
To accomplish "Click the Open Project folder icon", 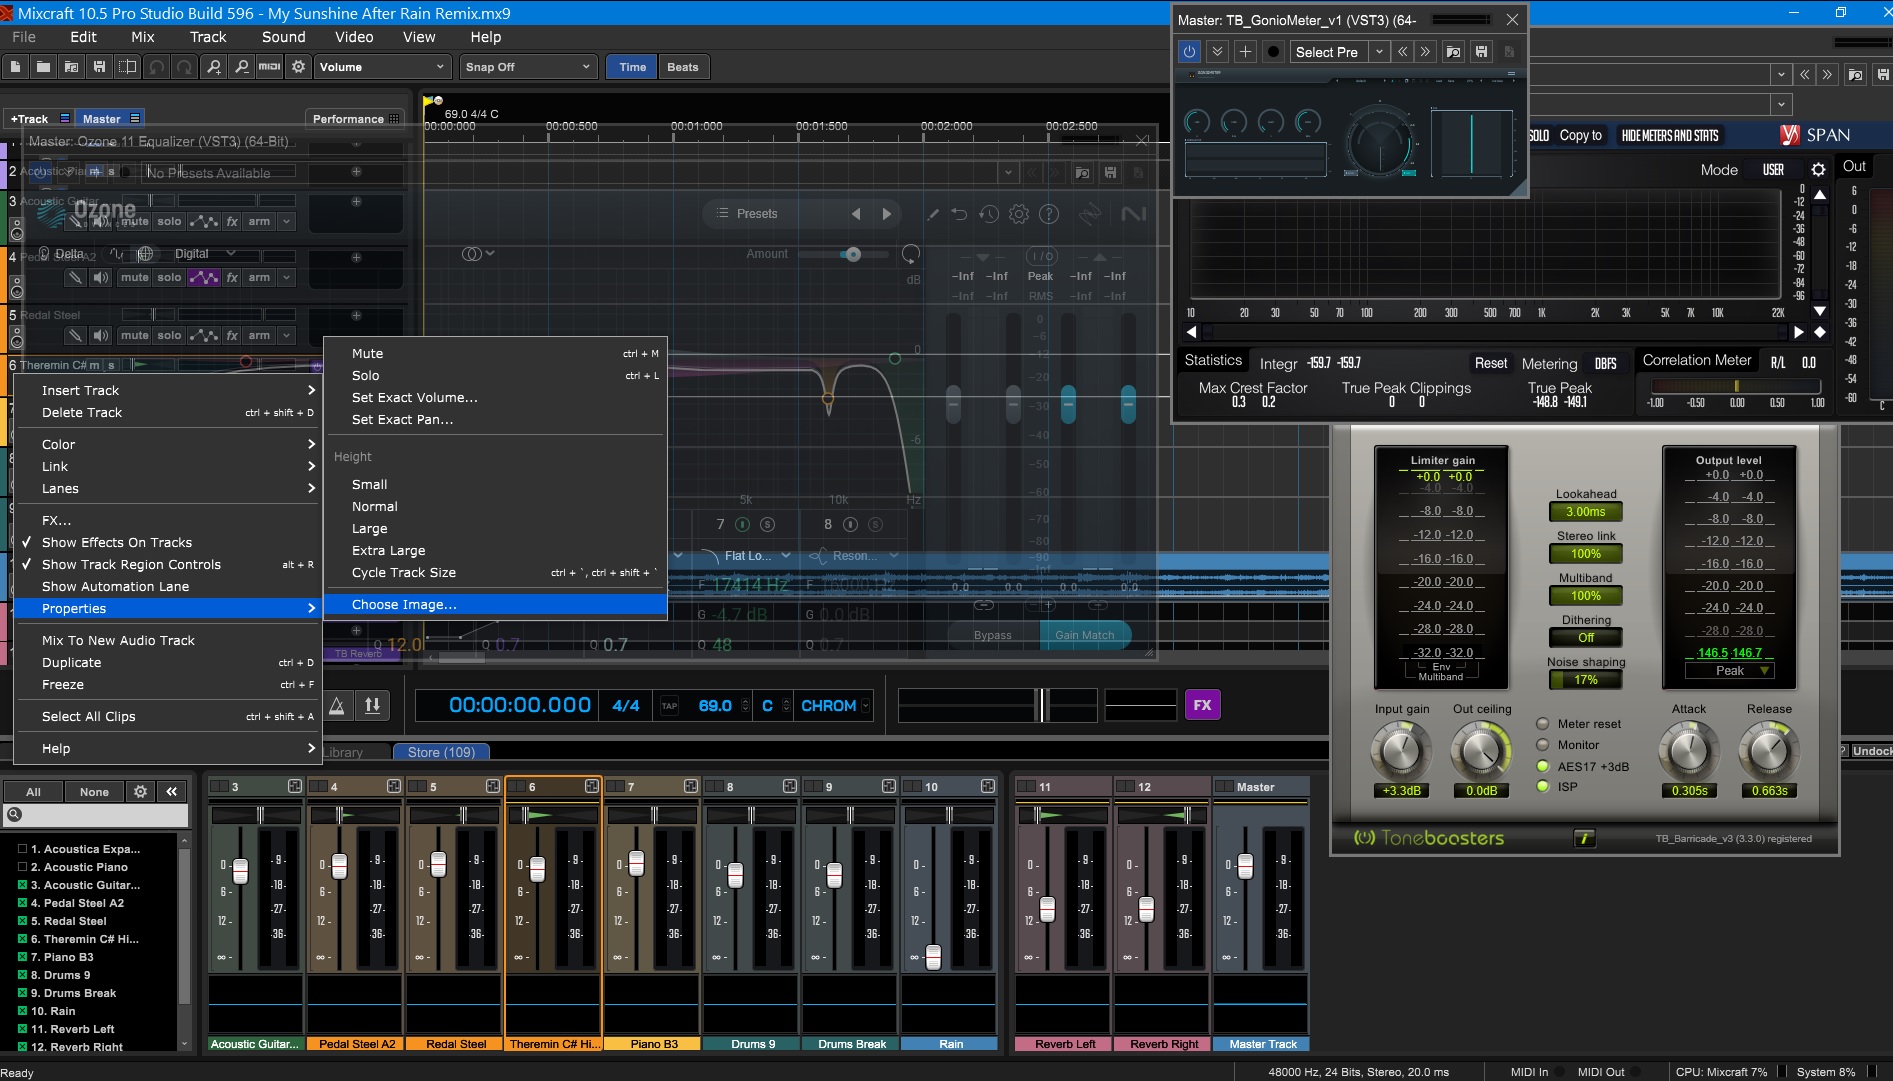I will pos(43,67).
